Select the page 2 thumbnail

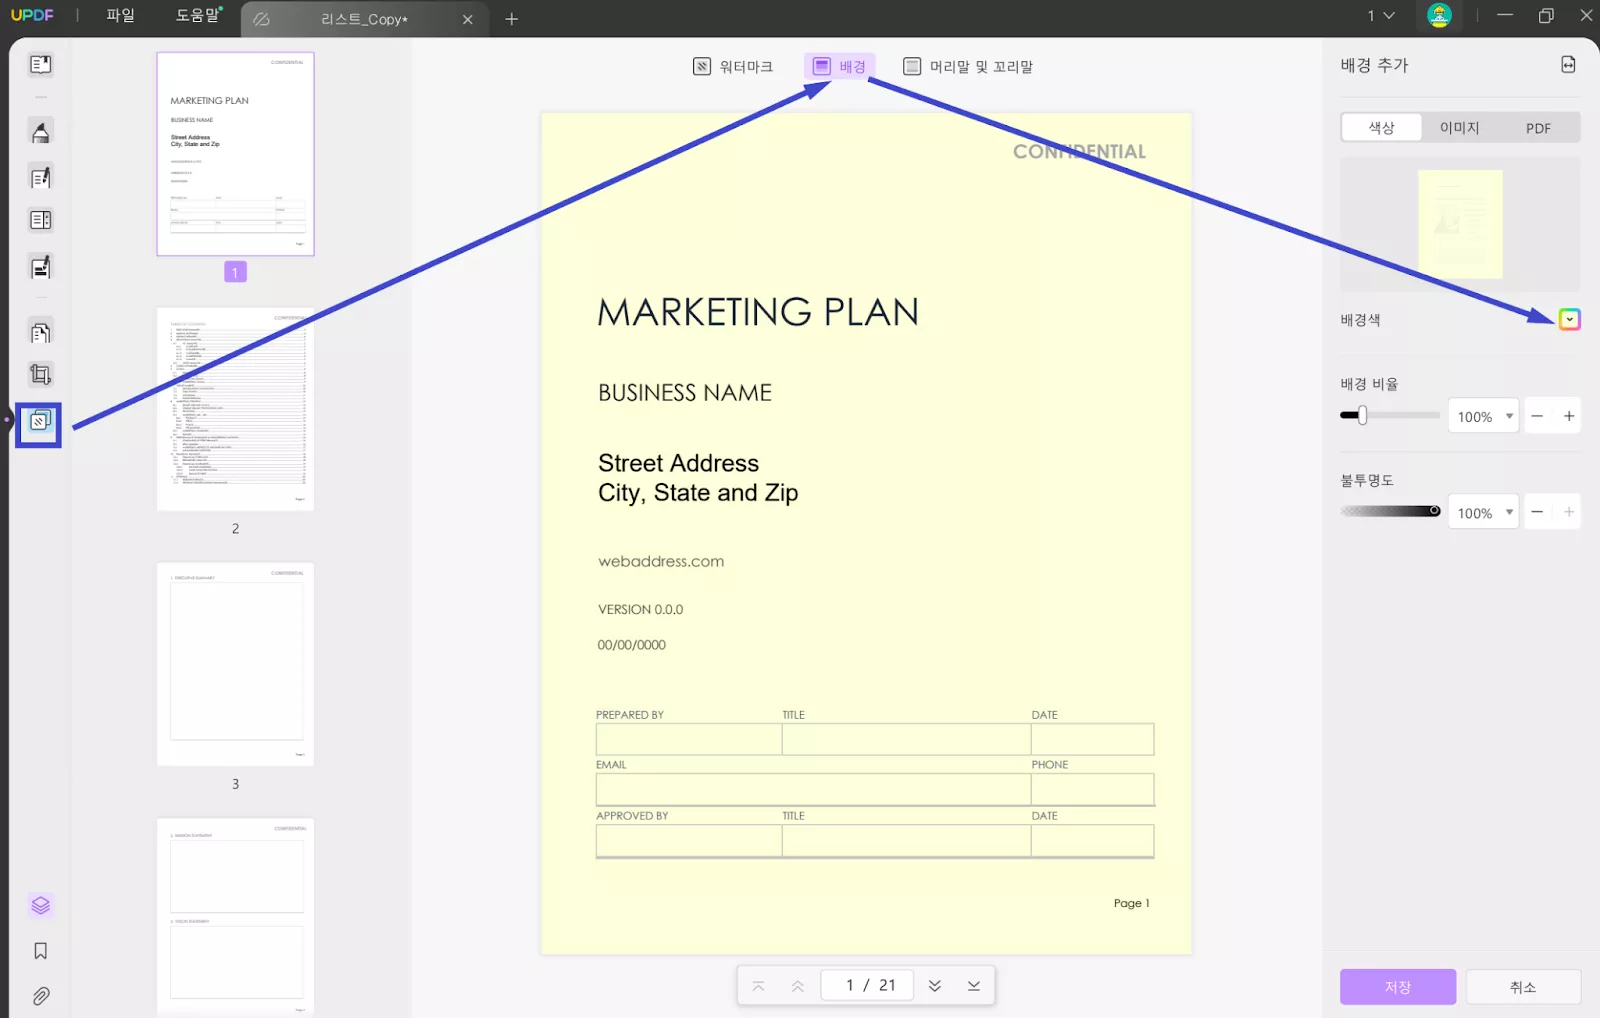[x=236, y=409]
